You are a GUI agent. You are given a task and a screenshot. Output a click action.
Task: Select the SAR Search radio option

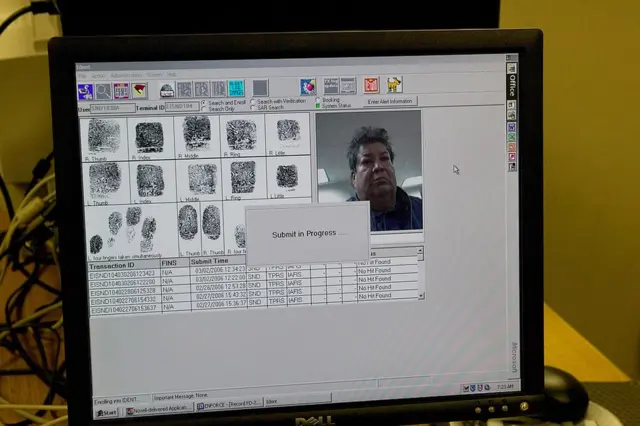[x=252, y=106]
